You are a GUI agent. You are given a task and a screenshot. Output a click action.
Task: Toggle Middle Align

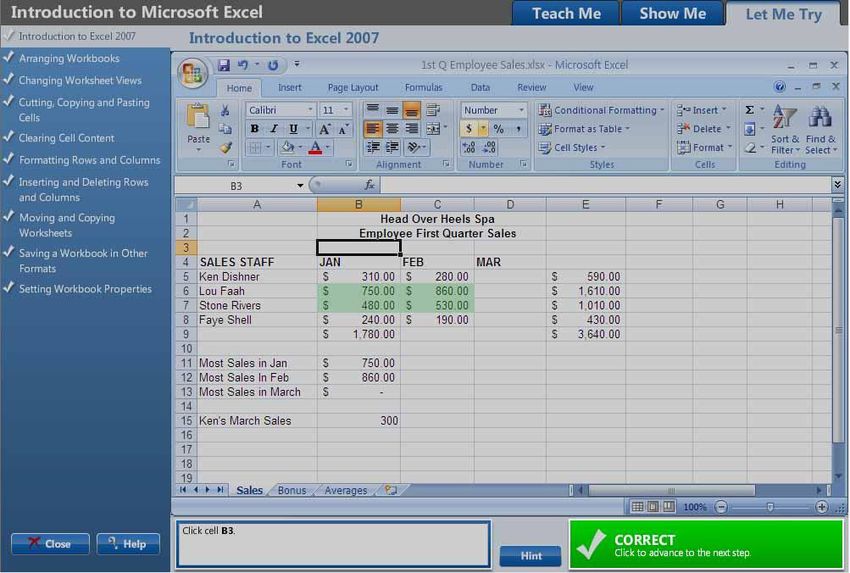tap(392, 110)
